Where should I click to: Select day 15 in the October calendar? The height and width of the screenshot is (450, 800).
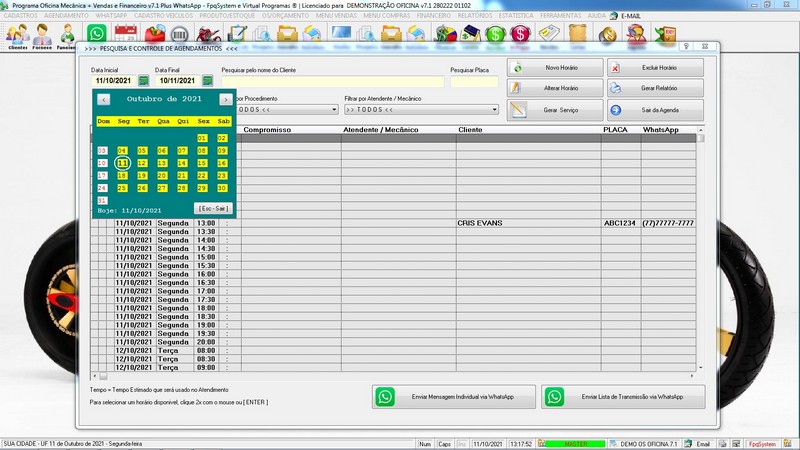click(x=202, y=163)
